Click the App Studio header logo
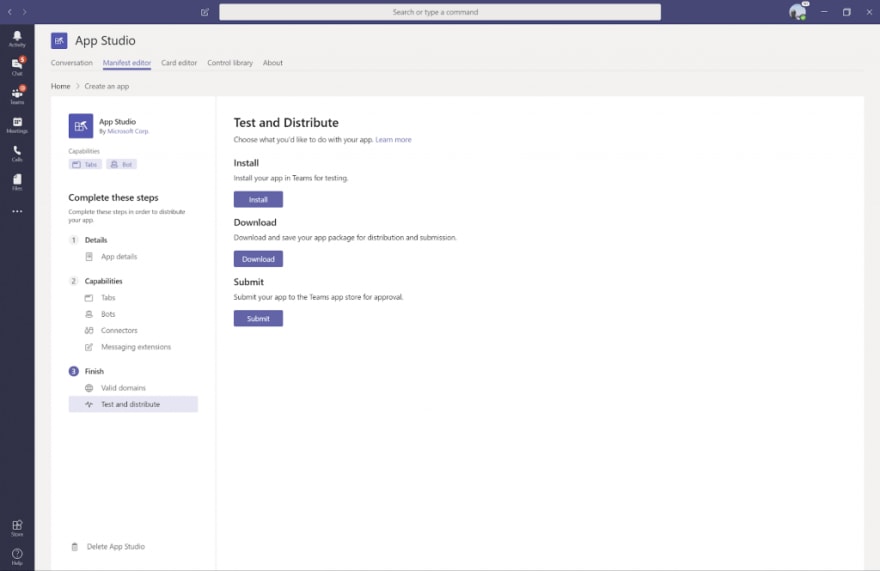 pyautogui.click(x=59, y=40)
